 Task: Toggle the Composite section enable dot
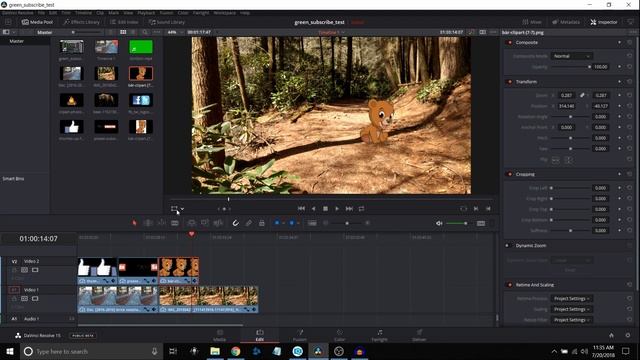point(509,42)
